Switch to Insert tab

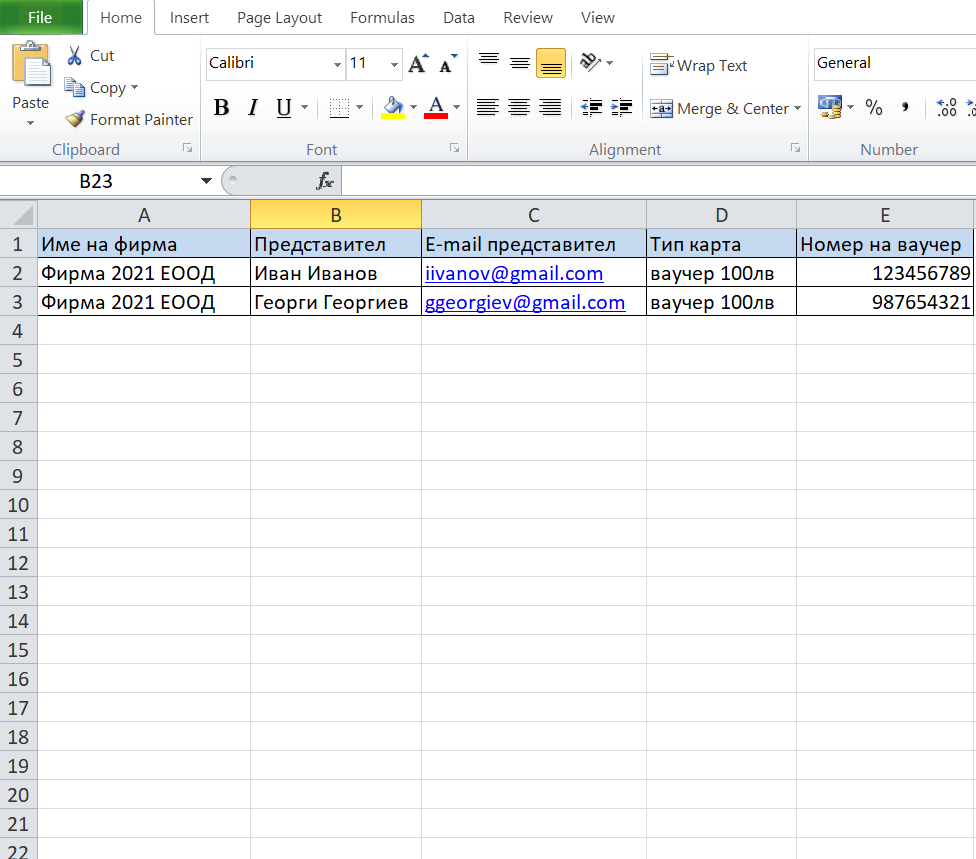click(189, 18)
